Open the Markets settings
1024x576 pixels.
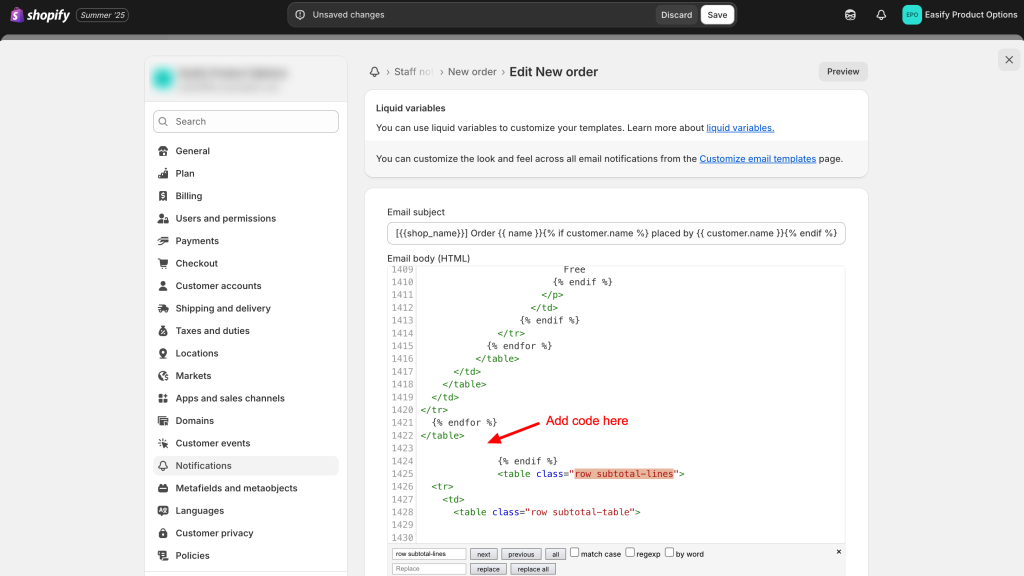246,376
